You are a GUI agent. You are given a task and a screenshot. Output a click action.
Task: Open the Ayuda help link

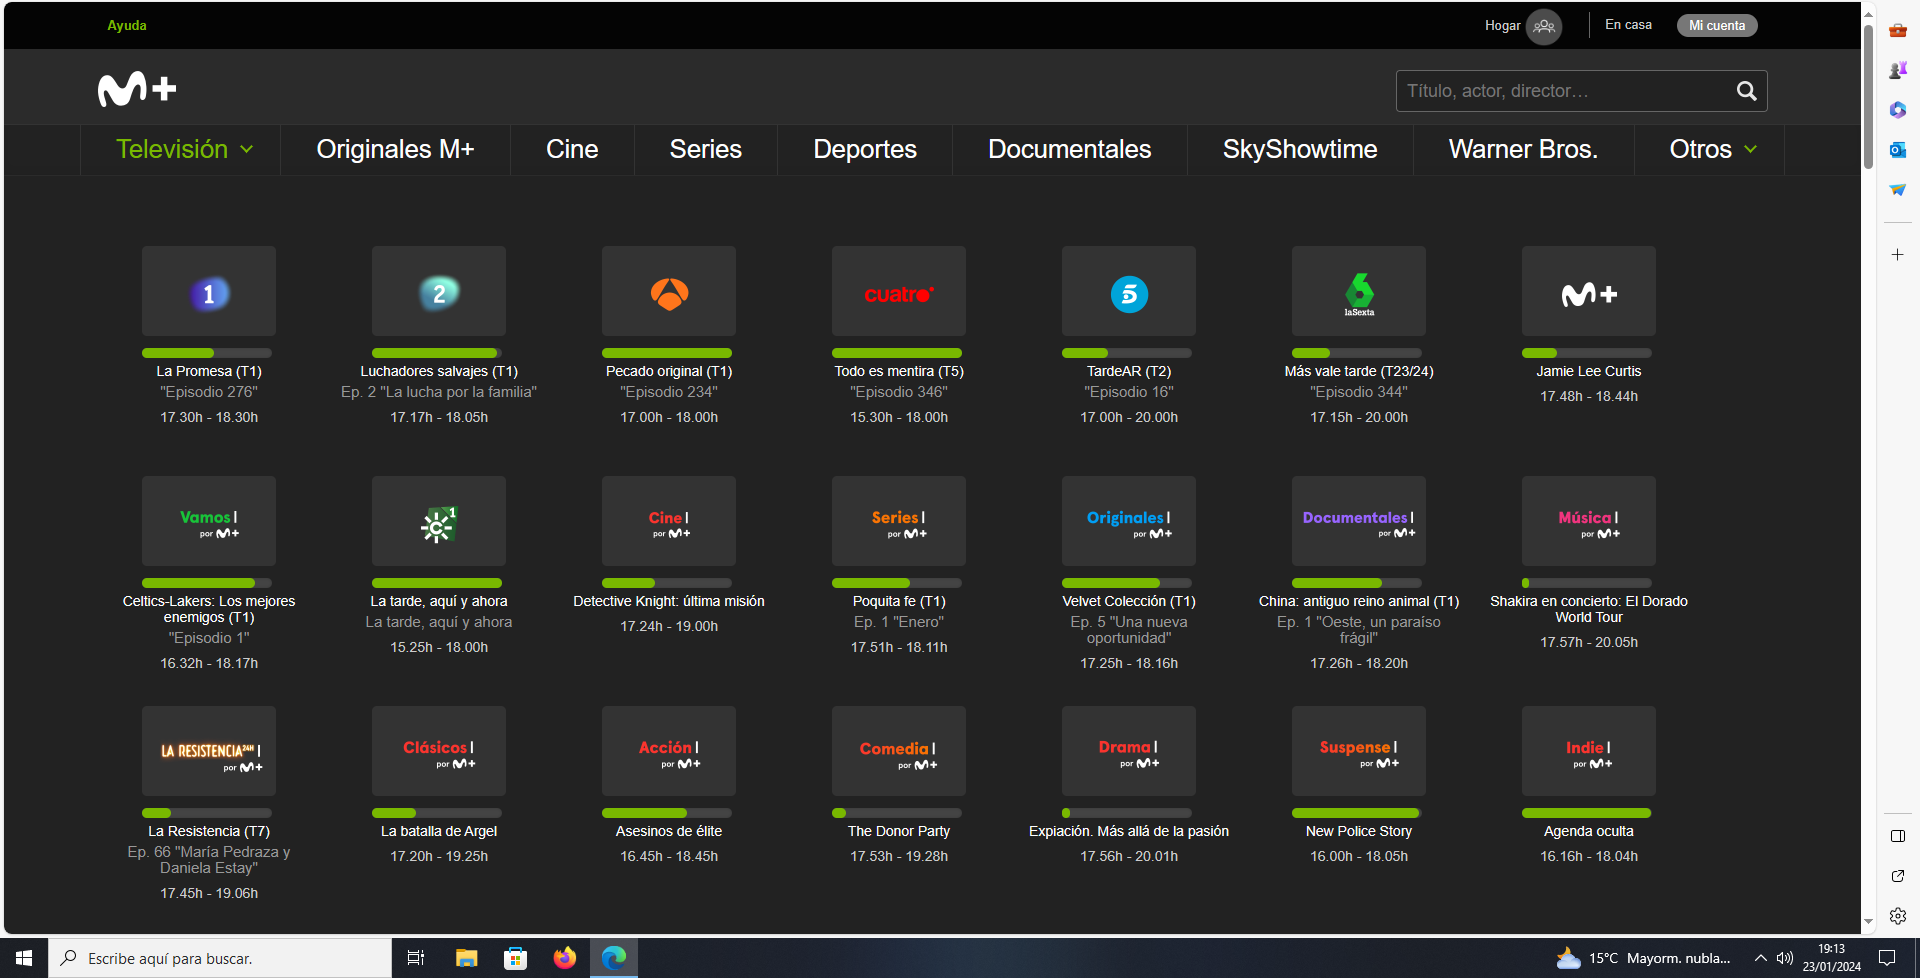127,26
